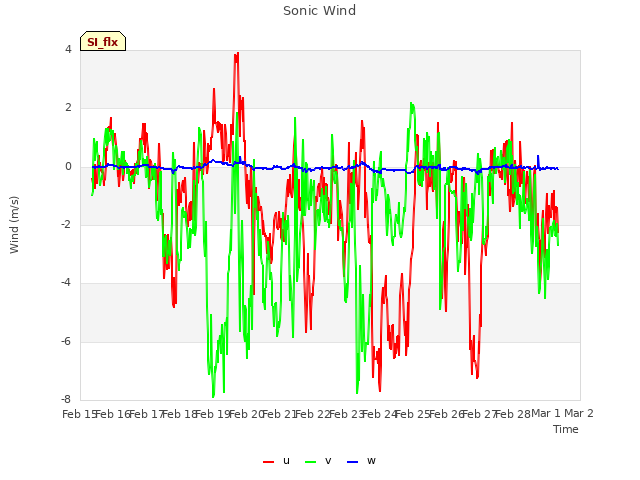Screen dimensions: 640x480
Task: Click the 'Mar 2' x-axis label
Action: 579,414
